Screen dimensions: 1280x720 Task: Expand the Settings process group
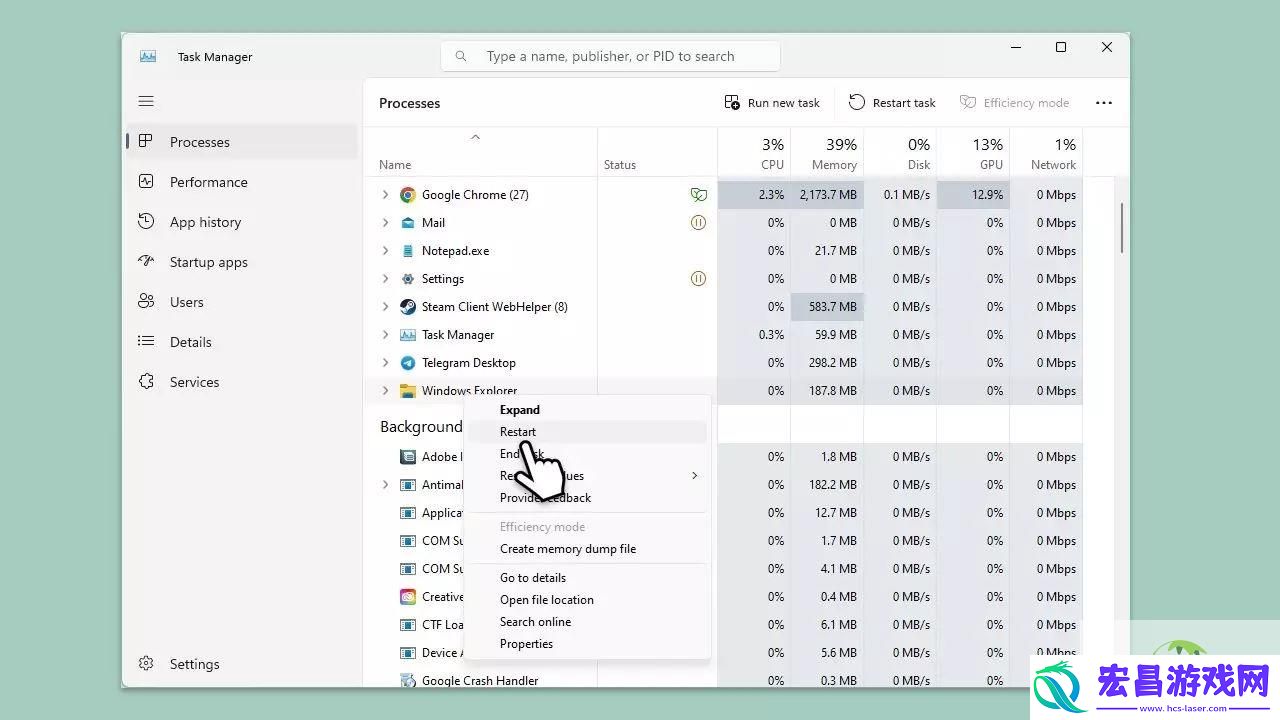click(385, 279)
